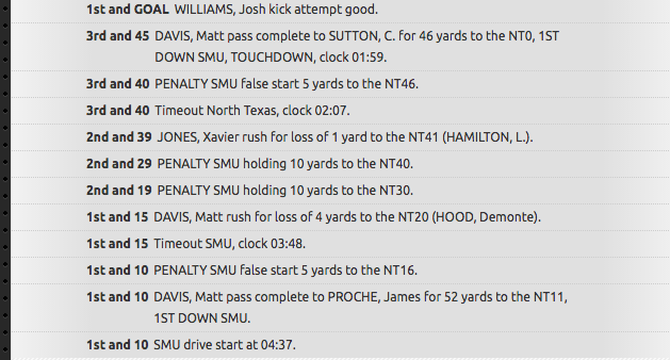Click down label beside Timeout North Texas
The image size is (670, 360).
118,111
